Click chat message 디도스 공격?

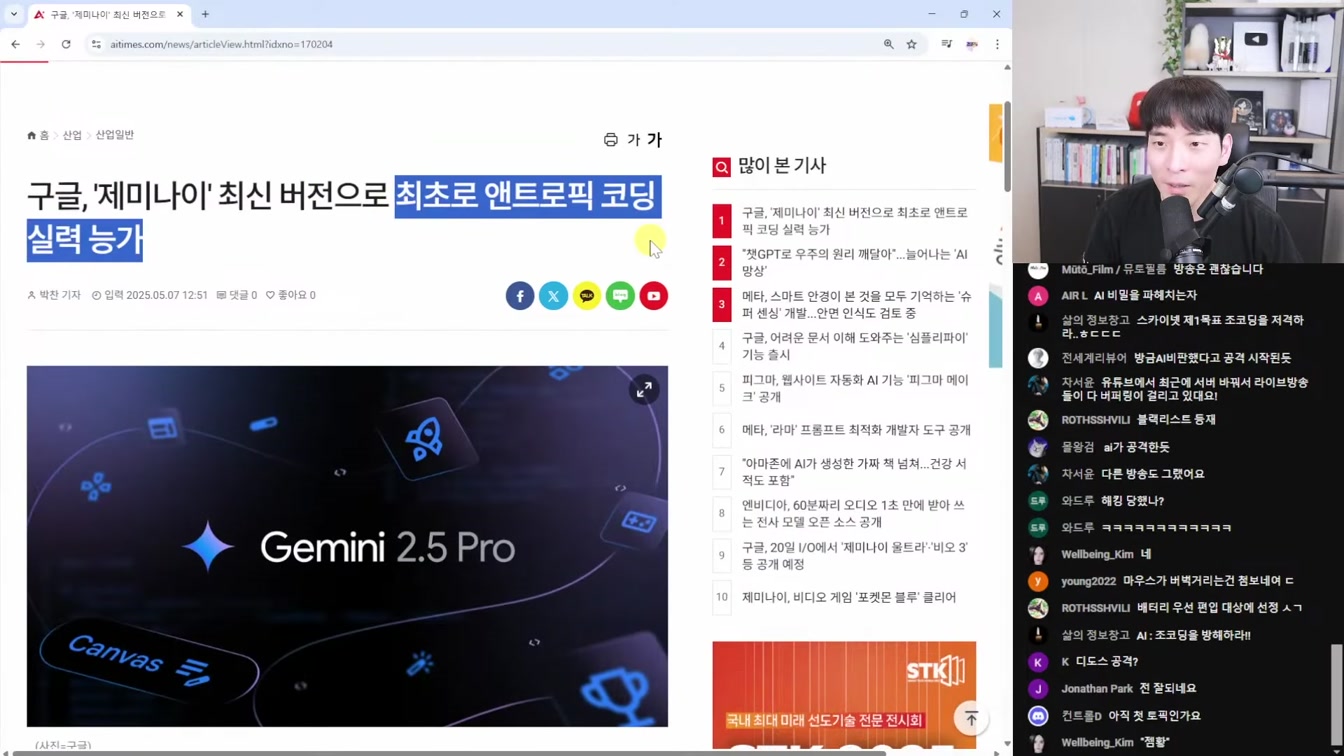click(x=1107, y=662)
